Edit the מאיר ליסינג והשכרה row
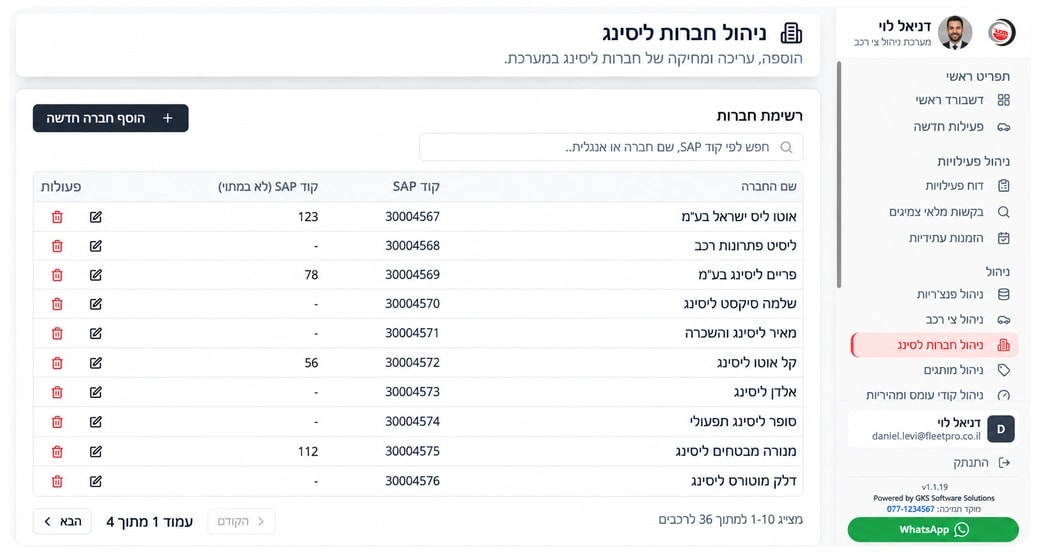 pyautogui.click(x=96, y=333)
